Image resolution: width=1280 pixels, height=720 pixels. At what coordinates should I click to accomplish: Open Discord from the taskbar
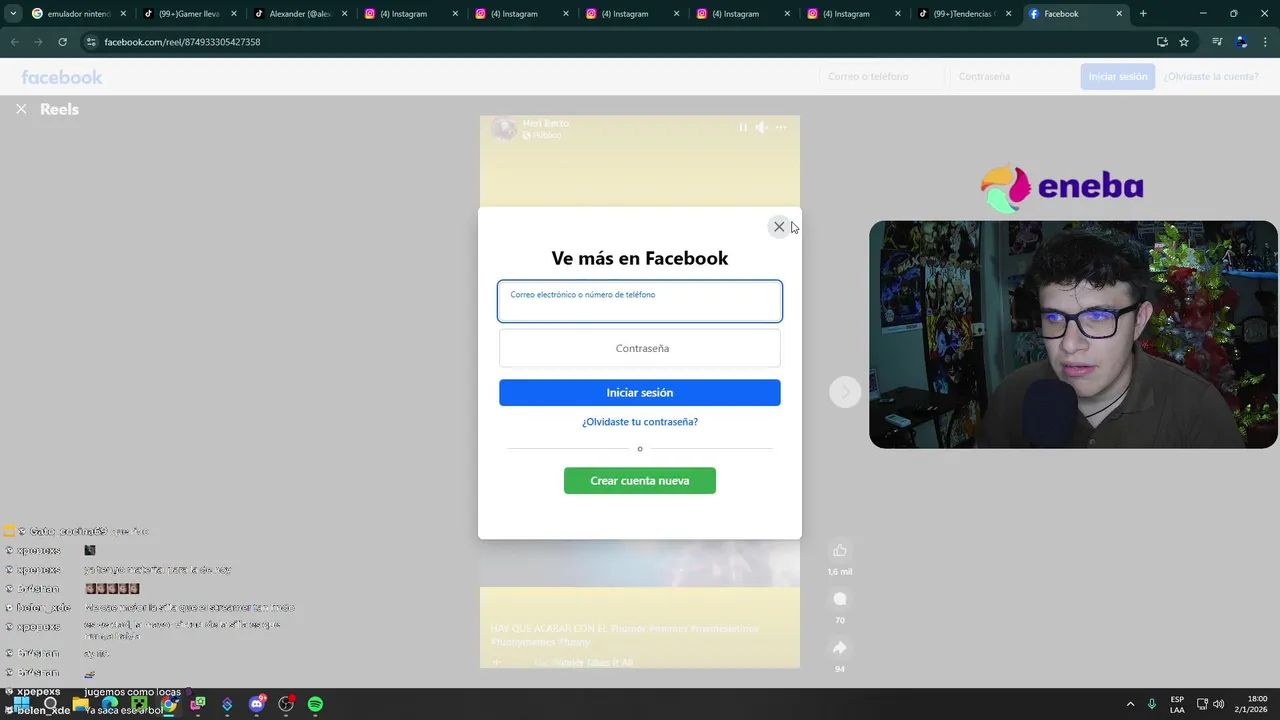coord(257,704)
